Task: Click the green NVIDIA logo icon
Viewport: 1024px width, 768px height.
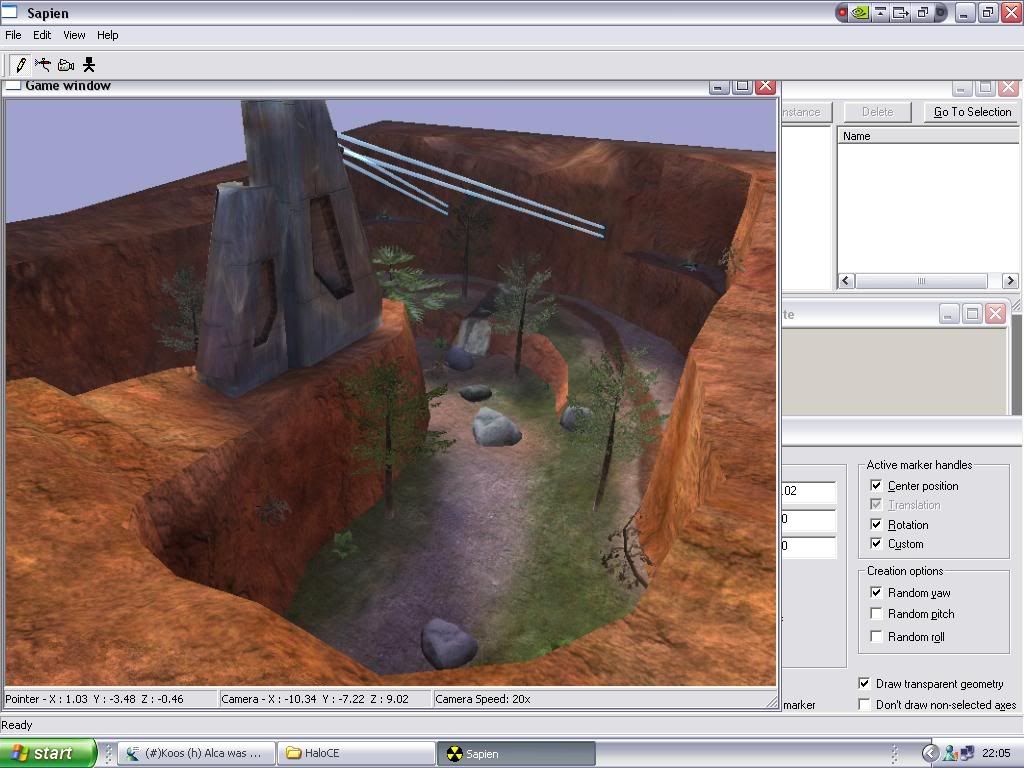Action: tap(860, 12)
